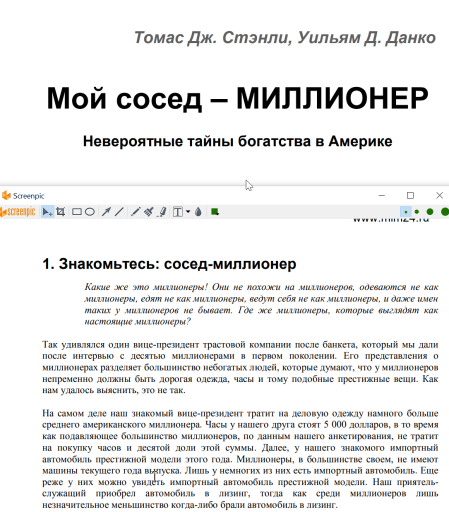The width and height of the screenshot is (449, 512).
Task: Click the orange Screenpic logo
Action: 18,212
